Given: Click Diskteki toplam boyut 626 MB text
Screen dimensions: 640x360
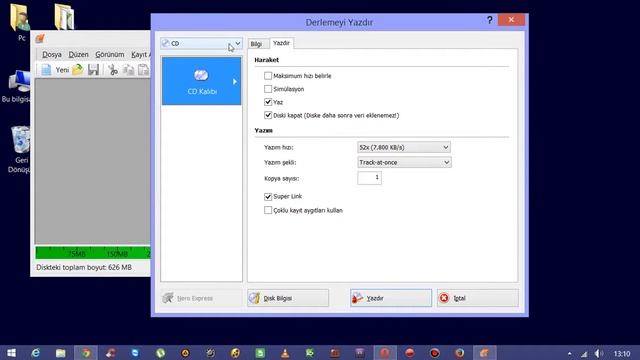Looking at the screenshot, I should click(84, 267).
